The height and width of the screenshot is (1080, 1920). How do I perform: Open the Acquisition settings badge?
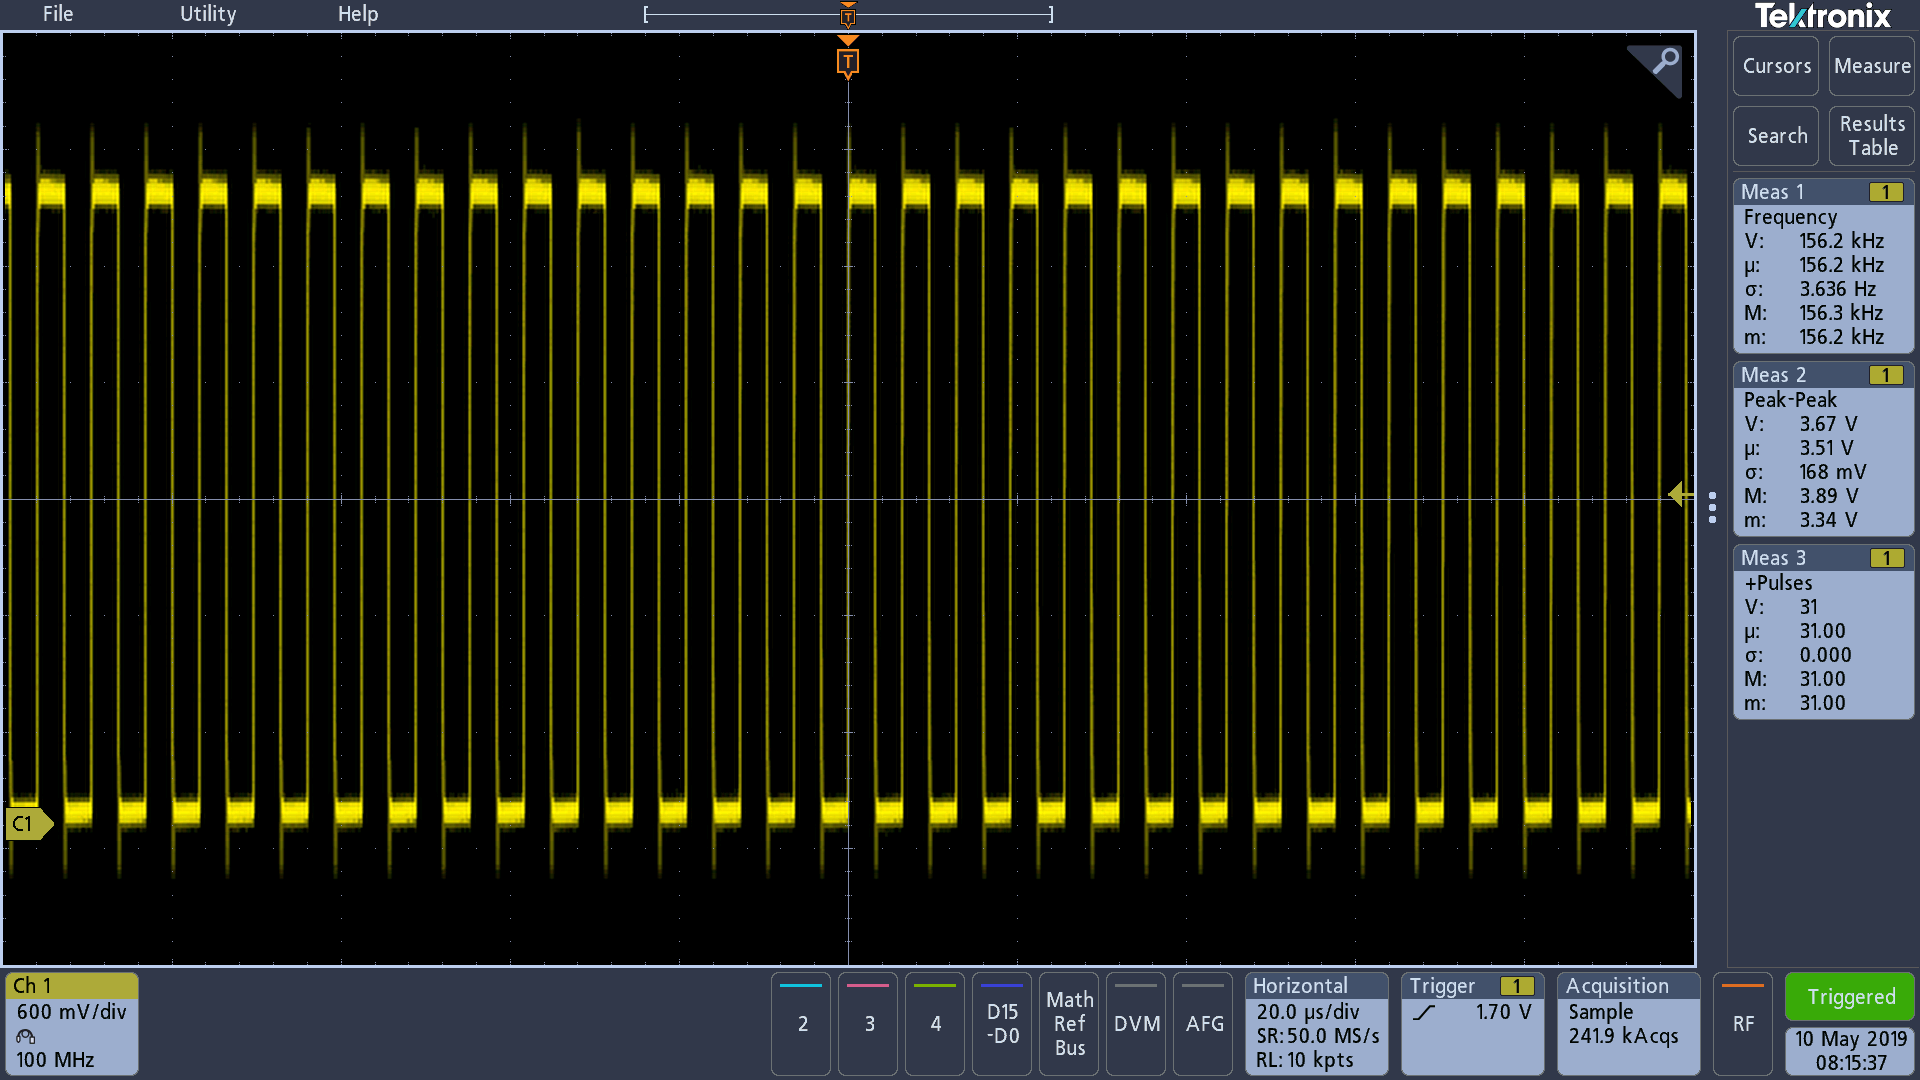pos(1627,1023)
